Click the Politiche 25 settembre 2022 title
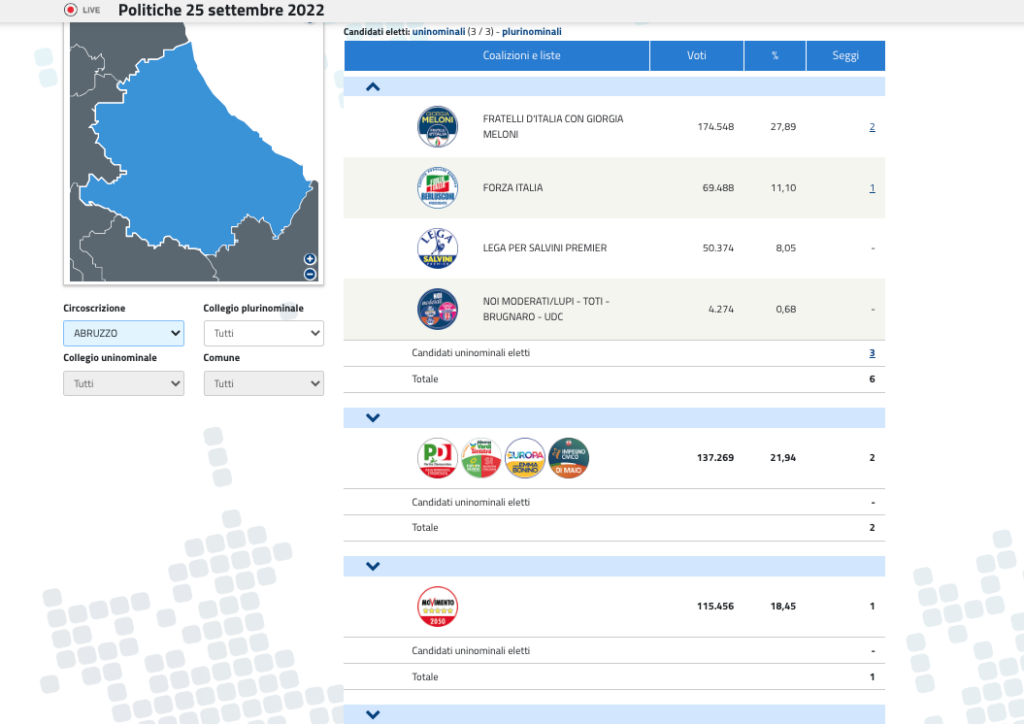Image resolution: width=1024 pixels, height=724 pixels. 221,10
